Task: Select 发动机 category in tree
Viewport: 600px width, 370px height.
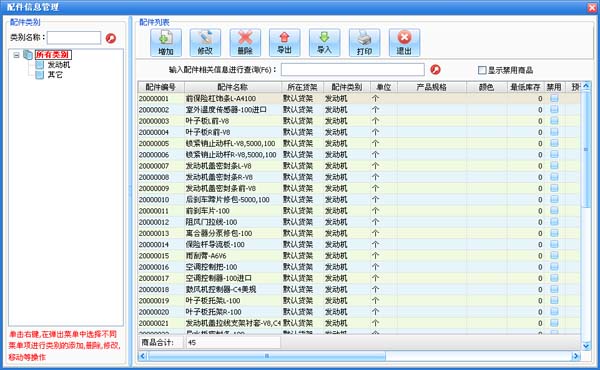Action: 59,65
